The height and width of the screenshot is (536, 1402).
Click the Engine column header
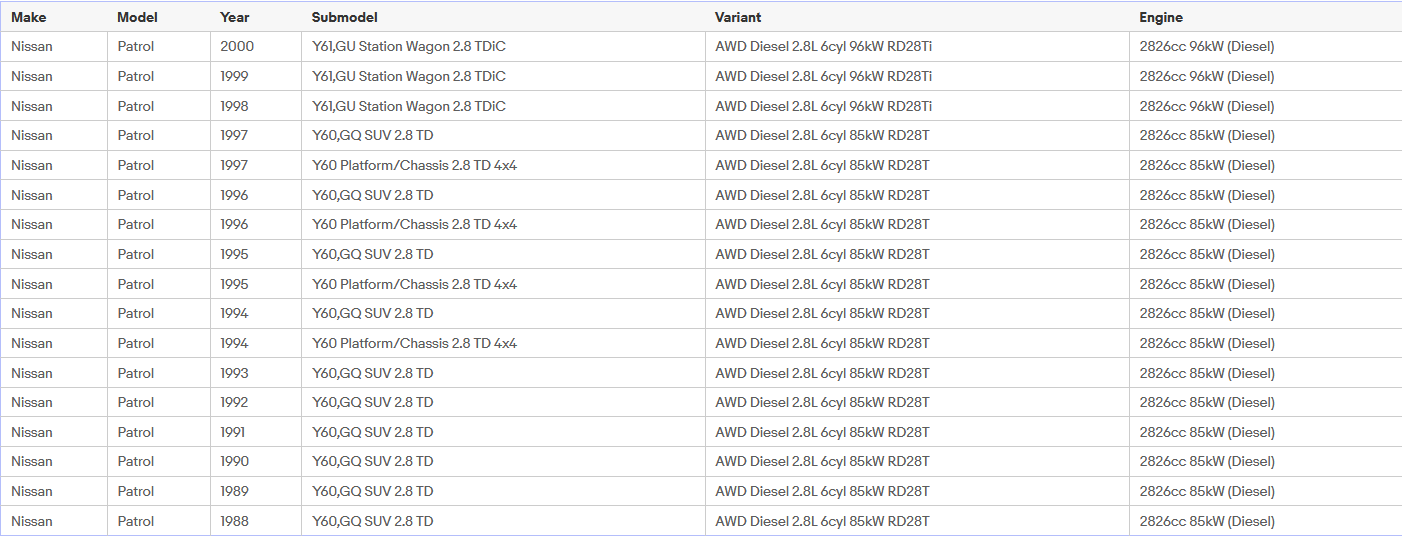(x=1265, y=17)
